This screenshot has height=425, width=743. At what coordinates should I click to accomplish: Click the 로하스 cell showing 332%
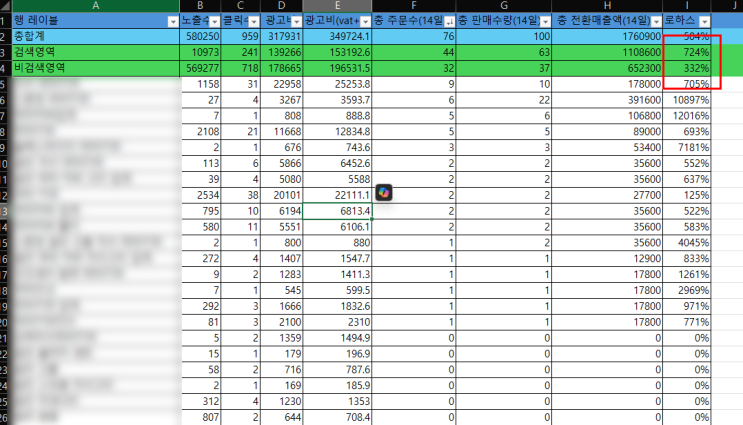point(687,68)
